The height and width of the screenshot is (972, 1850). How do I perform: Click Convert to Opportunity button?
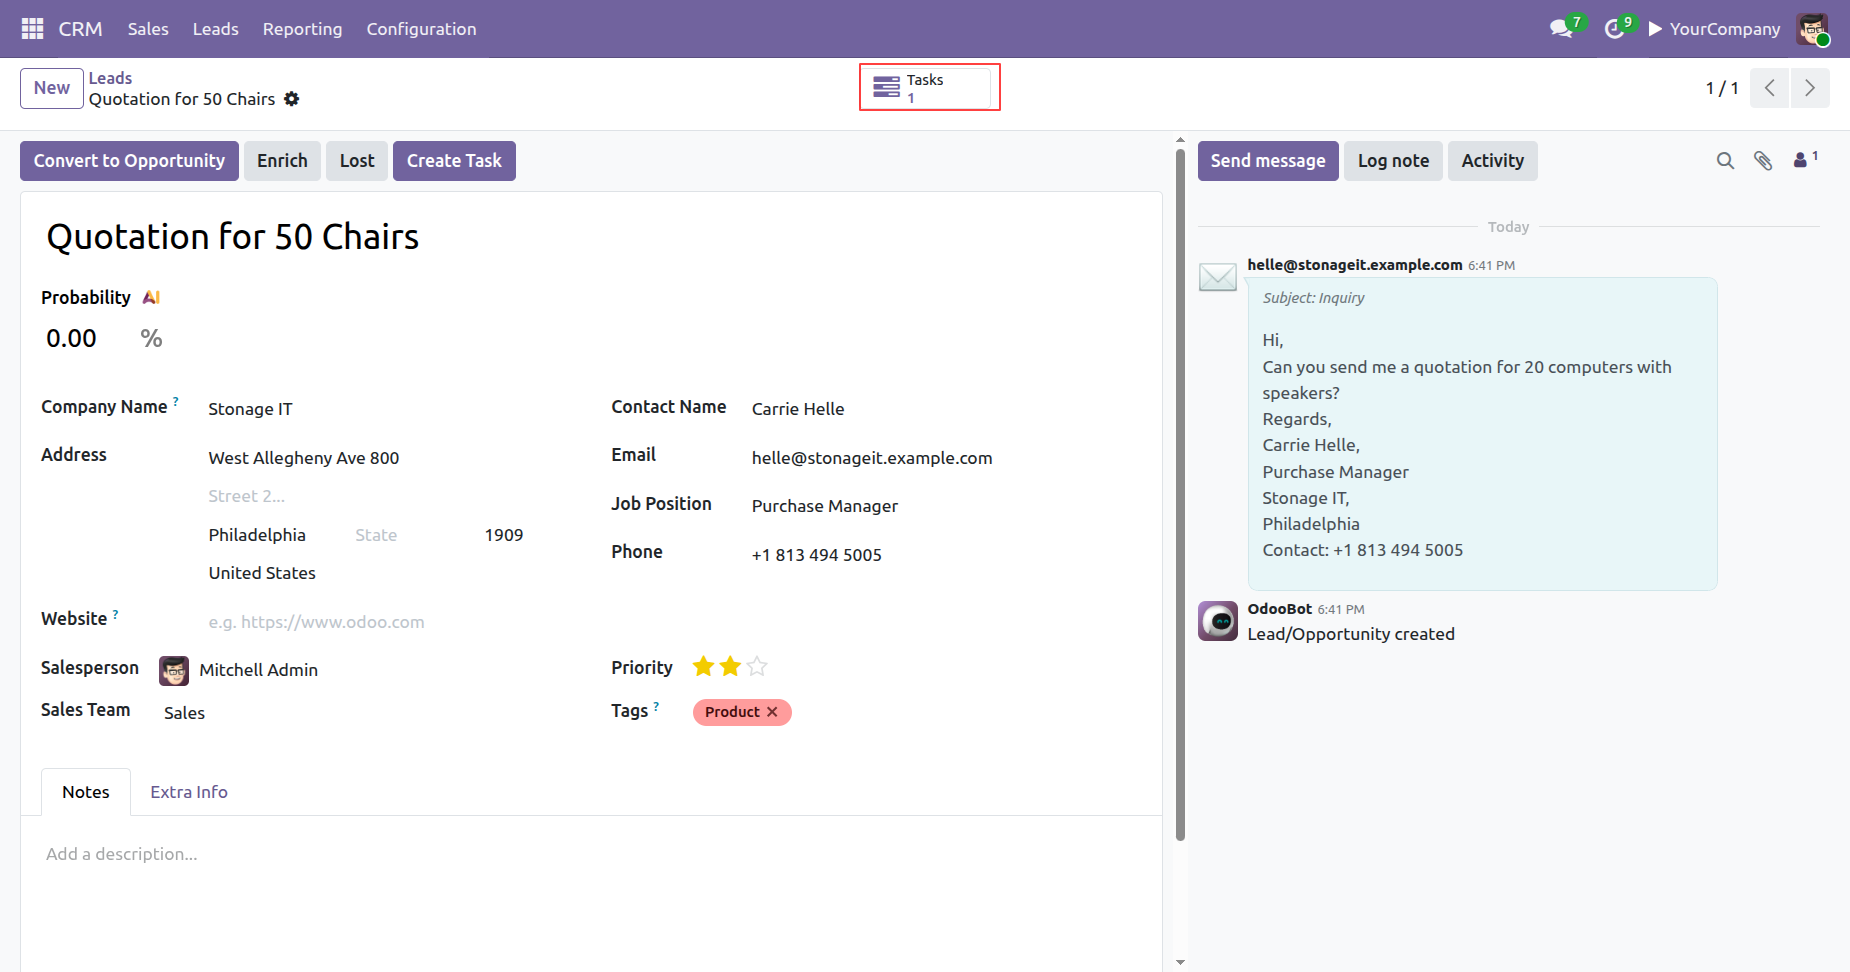[129, 161]
